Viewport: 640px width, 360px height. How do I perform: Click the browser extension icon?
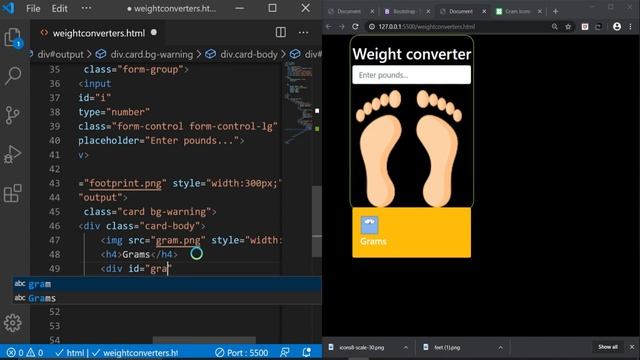tap(585, 27)
